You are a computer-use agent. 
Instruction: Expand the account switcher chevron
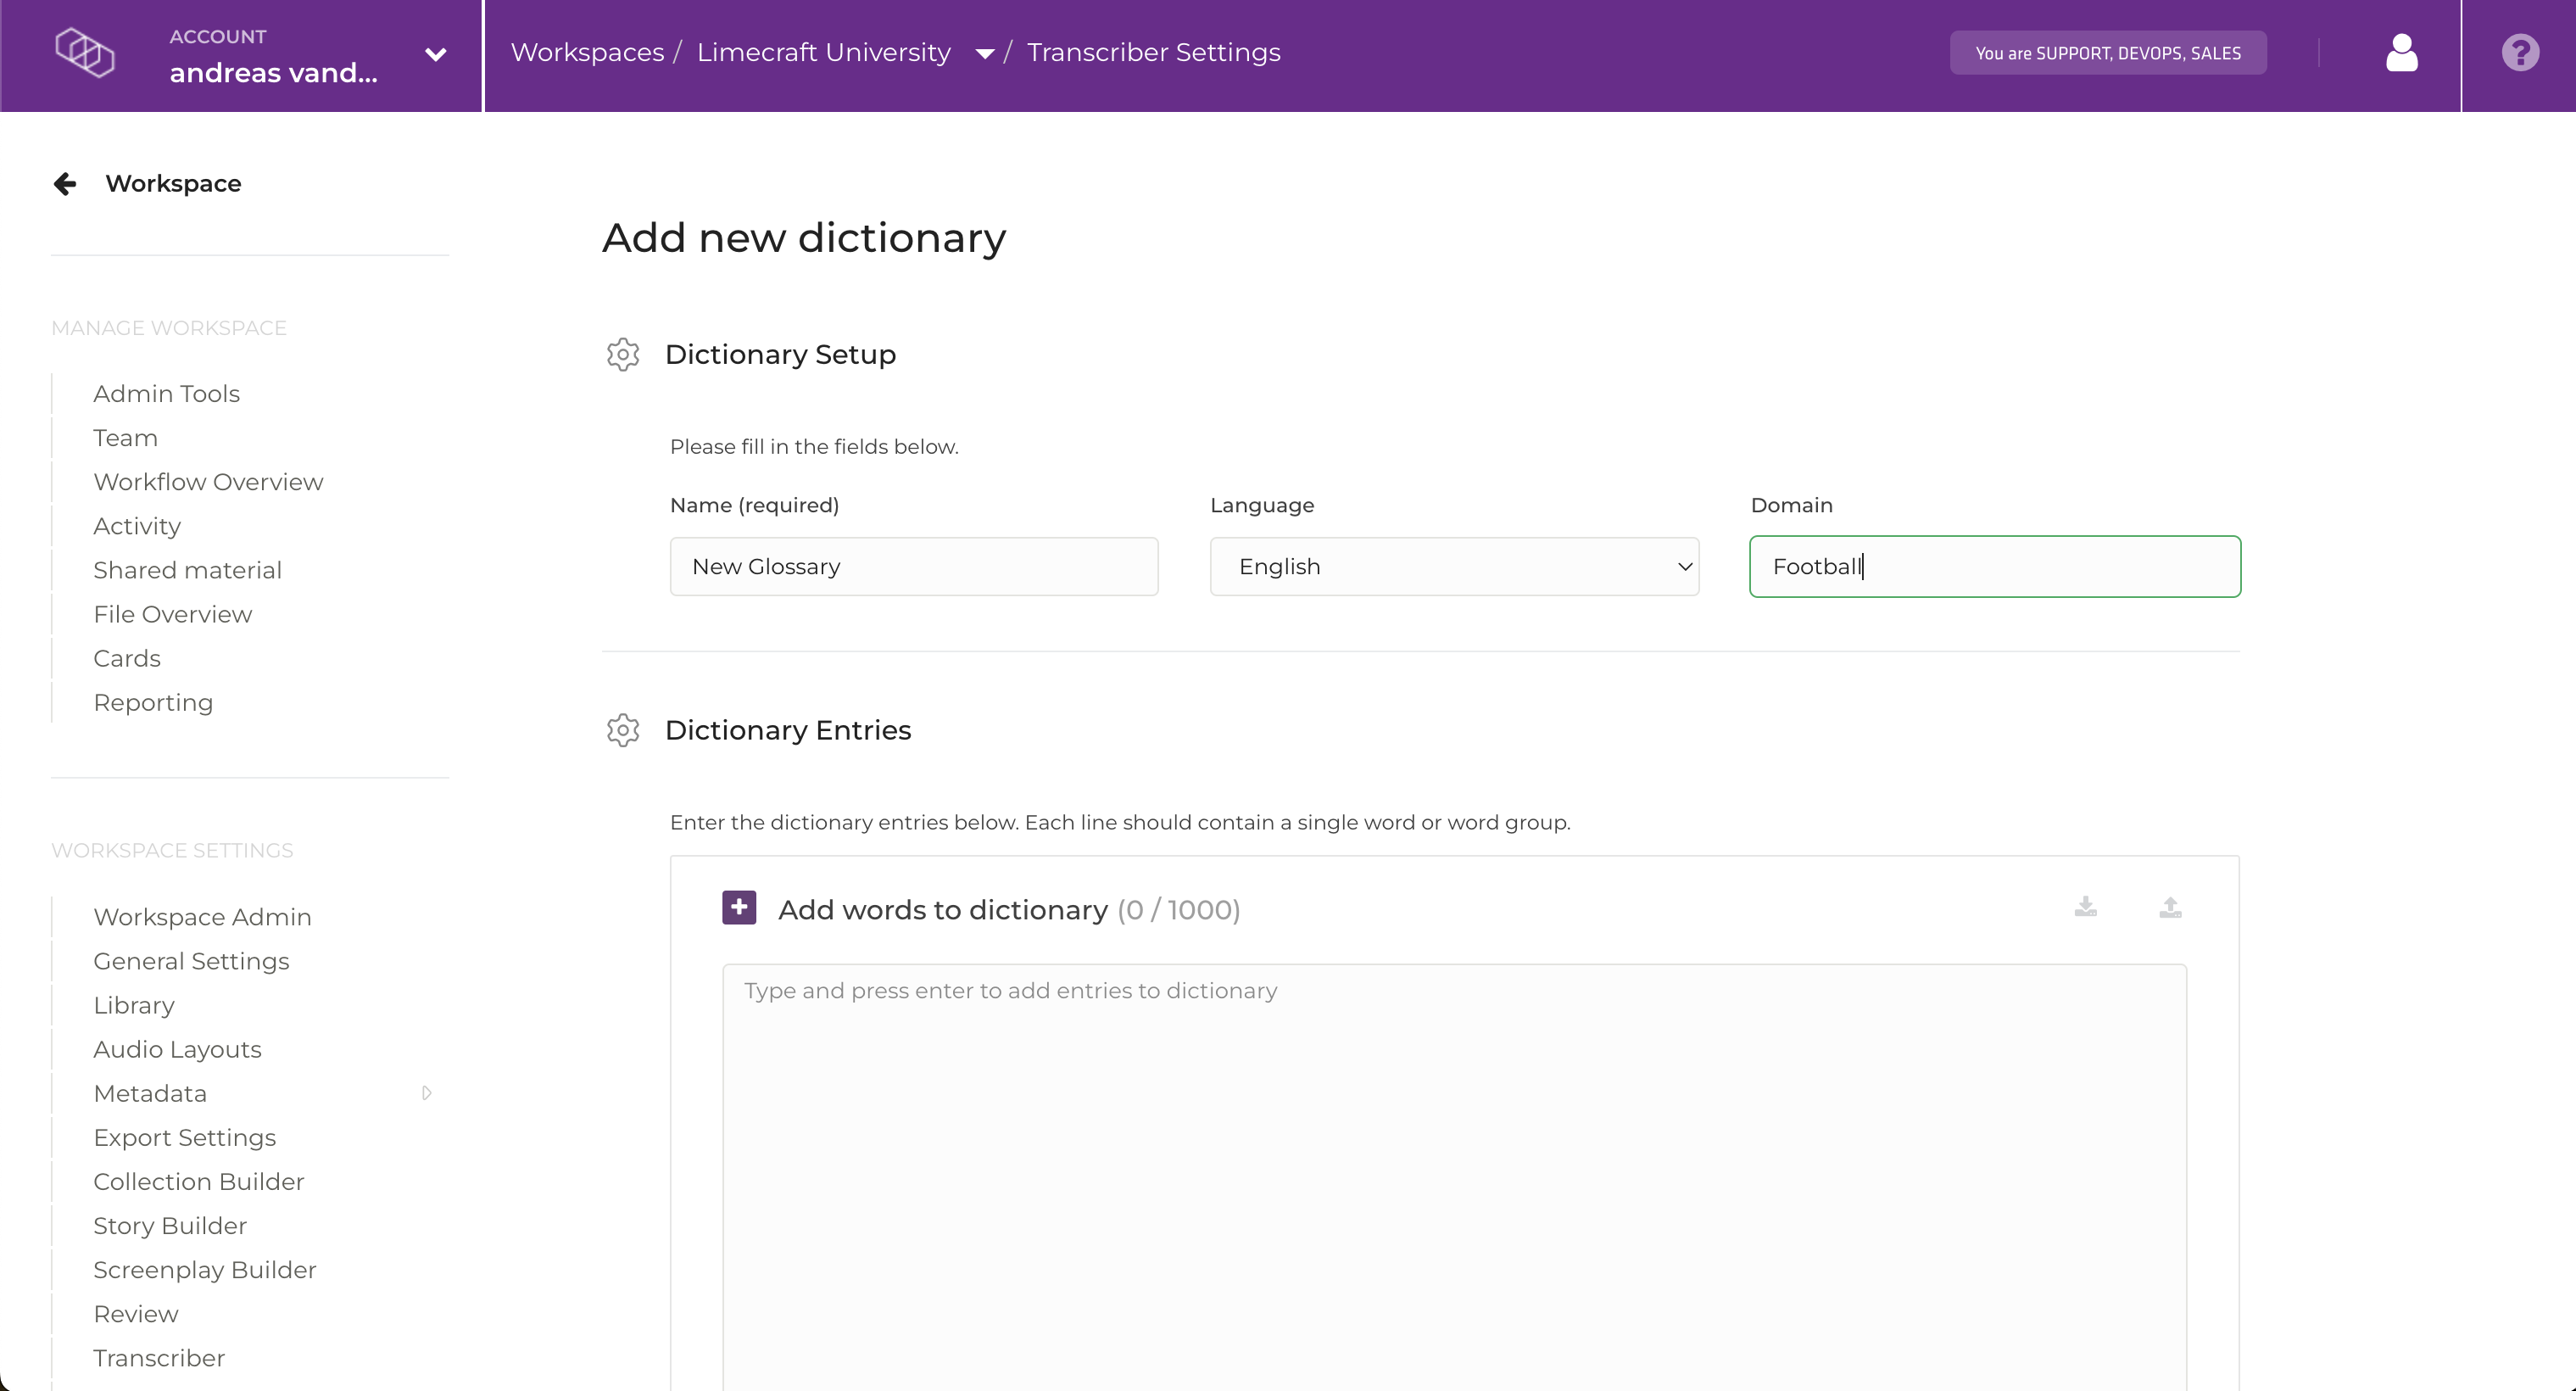point(435,55)
